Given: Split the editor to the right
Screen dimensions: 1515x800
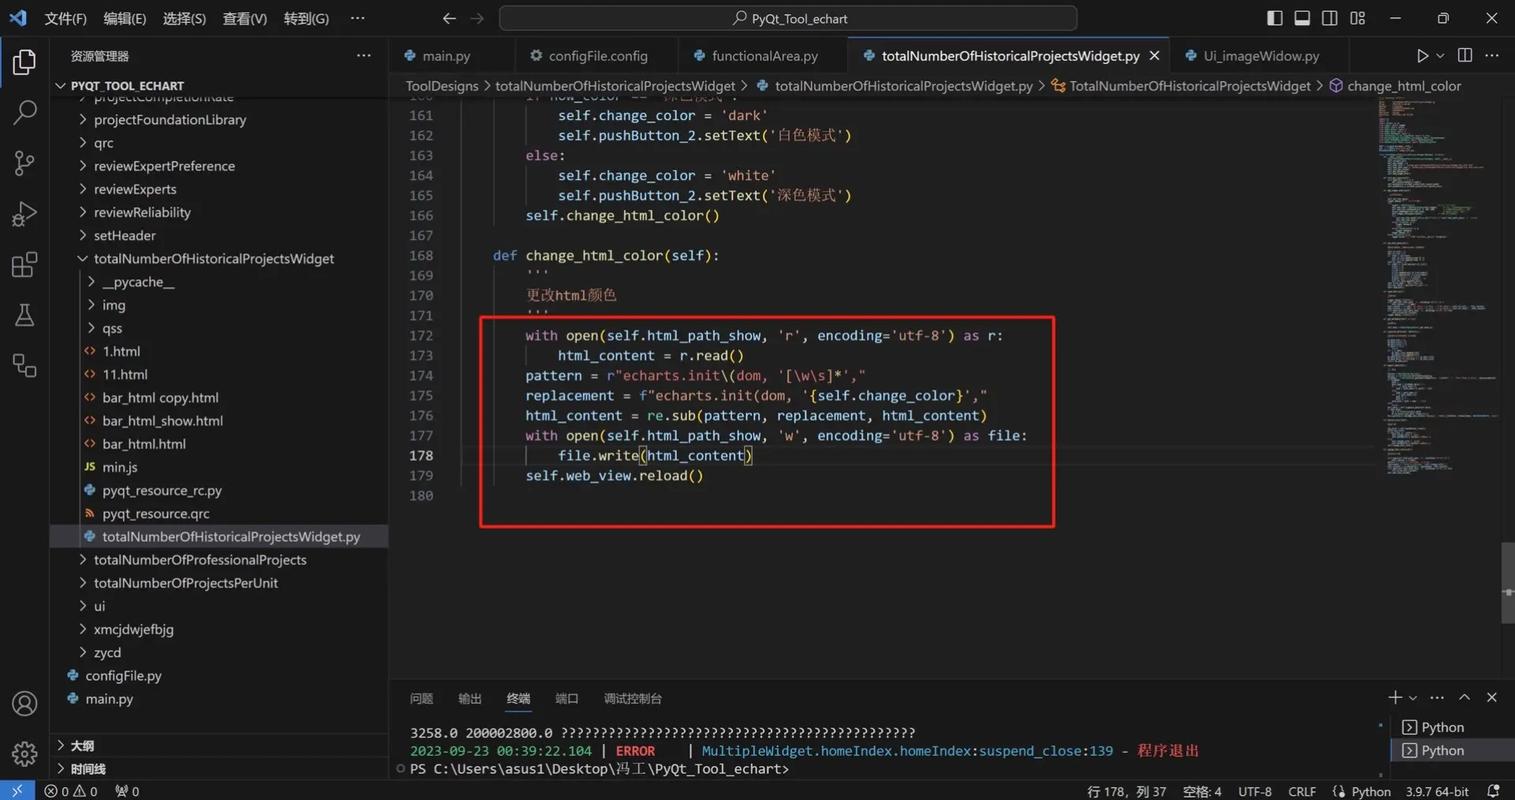Looking at the screenshot, I should point(1463,55).
